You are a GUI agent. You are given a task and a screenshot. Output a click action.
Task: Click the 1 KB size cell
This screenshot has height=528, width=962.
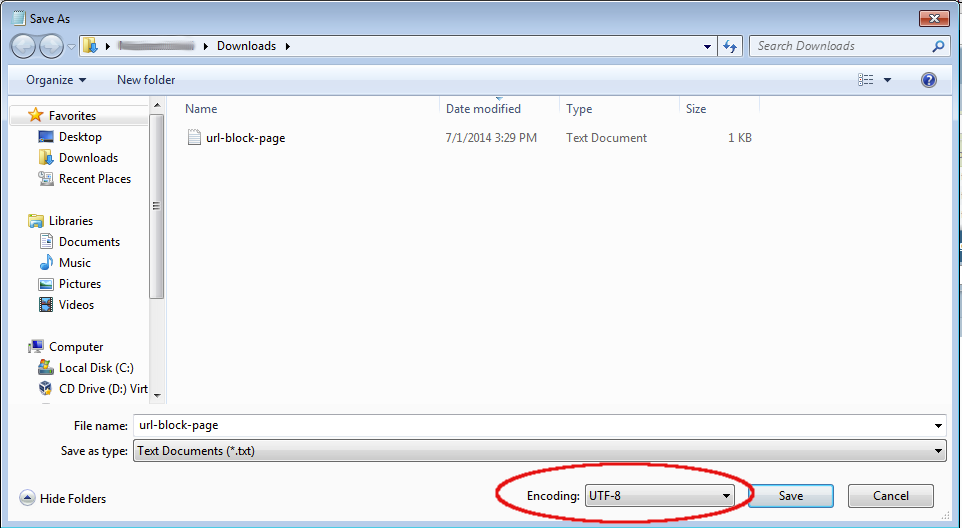(x=739, y=137)
